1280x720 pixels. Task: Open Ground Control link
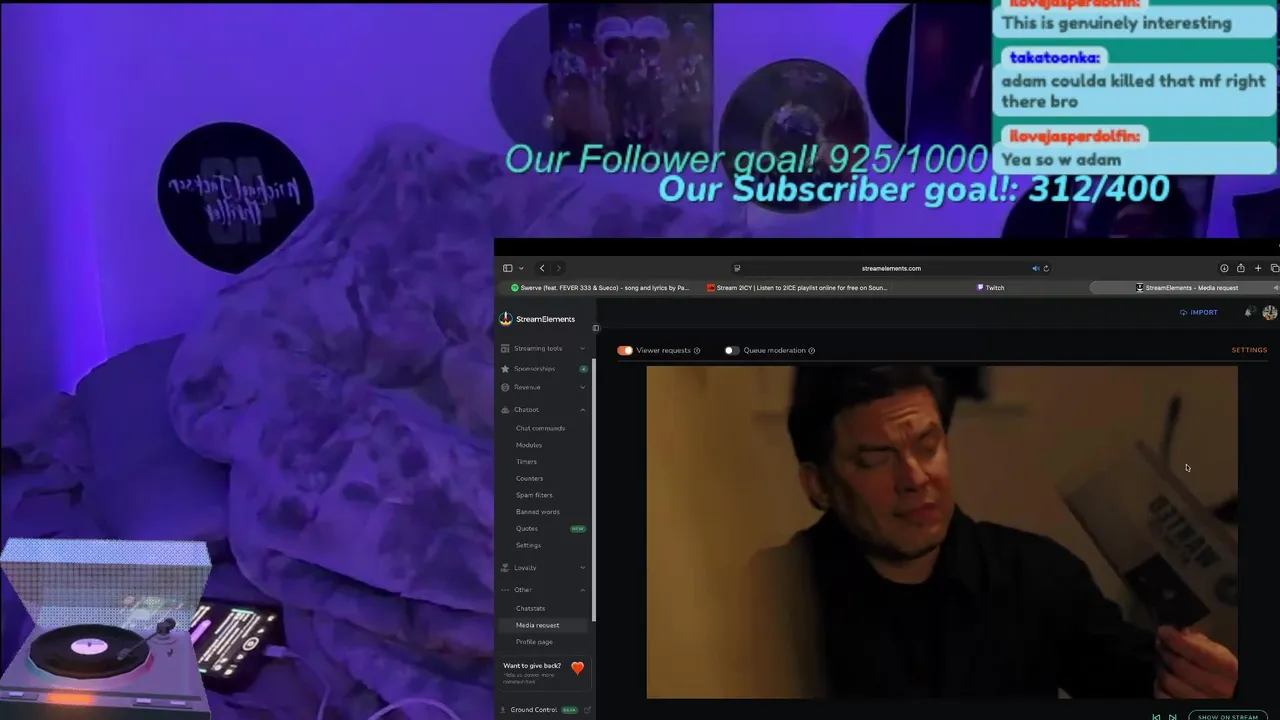533,710
